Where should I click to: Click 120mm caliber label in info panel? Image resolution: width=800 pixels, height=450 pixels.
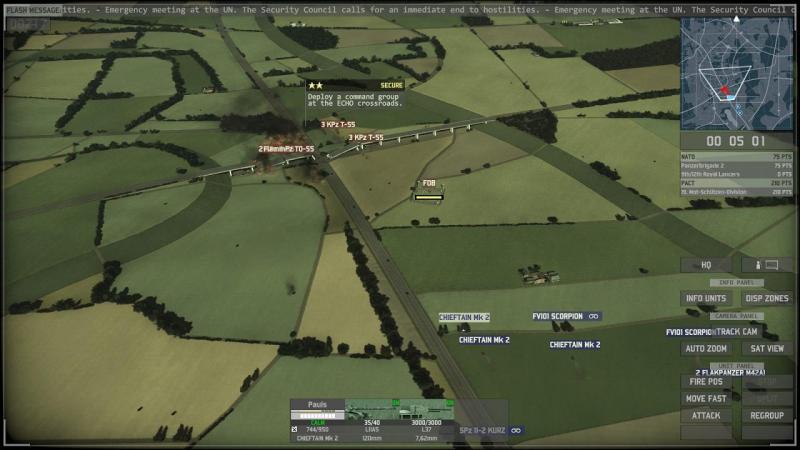[x=372, y=438]
